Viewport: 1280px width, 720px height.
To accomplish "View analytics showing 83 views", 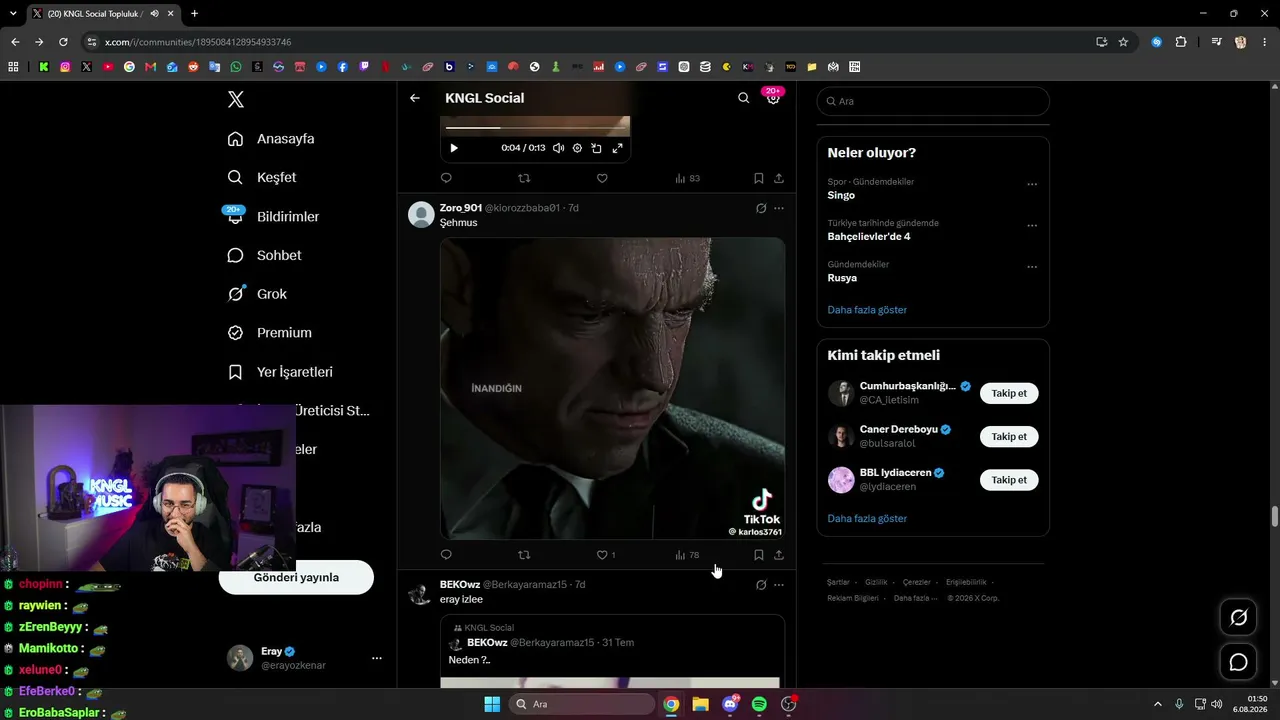I will (687, 178).
